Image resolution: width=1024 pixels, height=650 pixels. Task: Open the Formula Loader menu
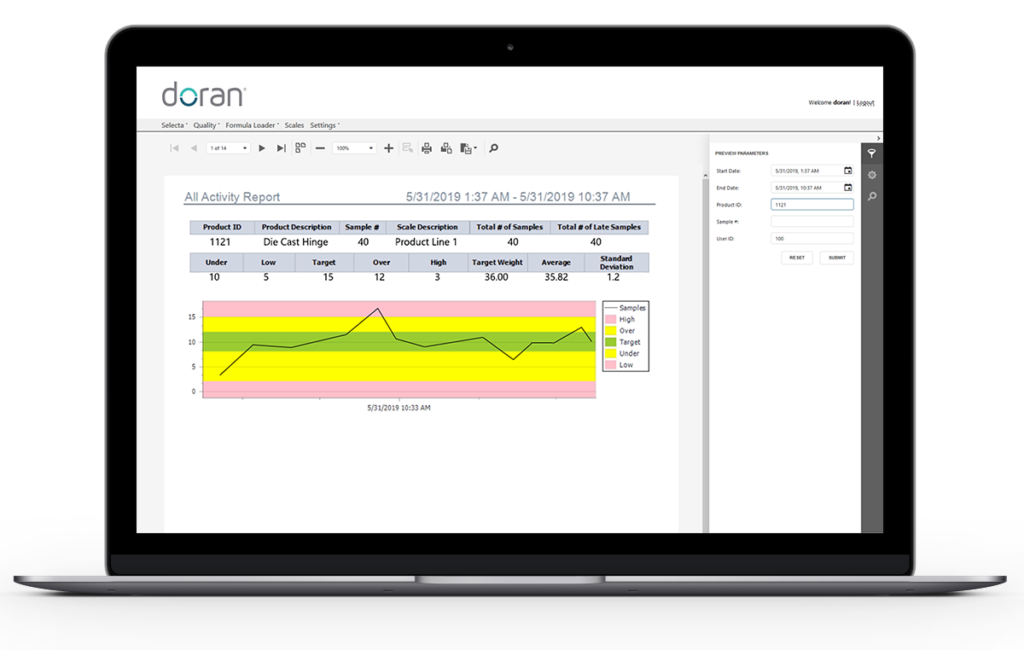tap(252, 125)
